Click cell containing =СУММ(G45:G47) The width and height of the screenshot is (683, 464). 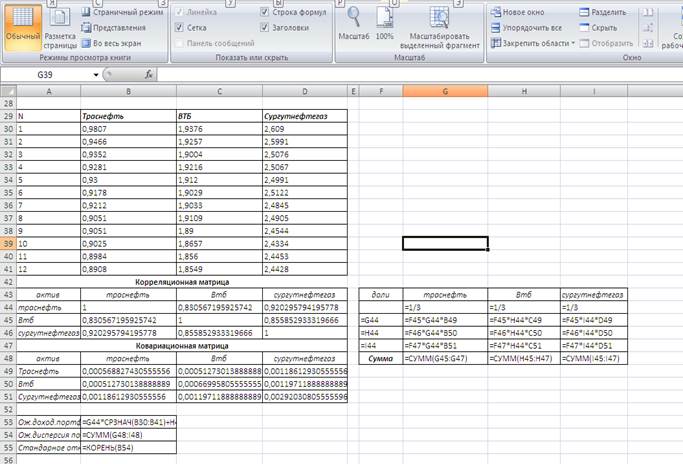(445, 357)
